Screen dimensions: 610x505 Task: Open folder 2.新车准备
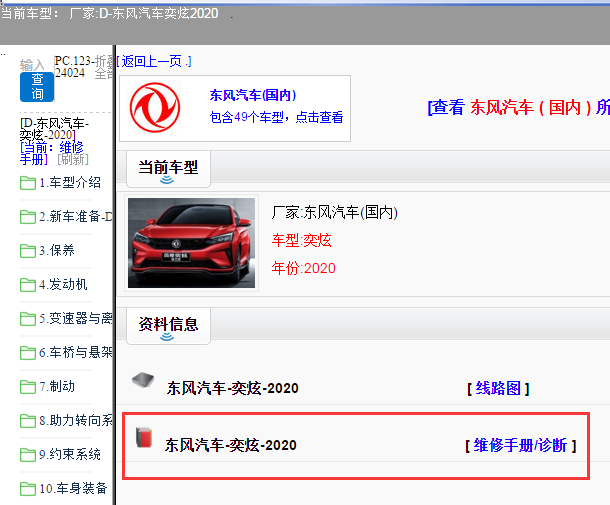tap(75, 216)
